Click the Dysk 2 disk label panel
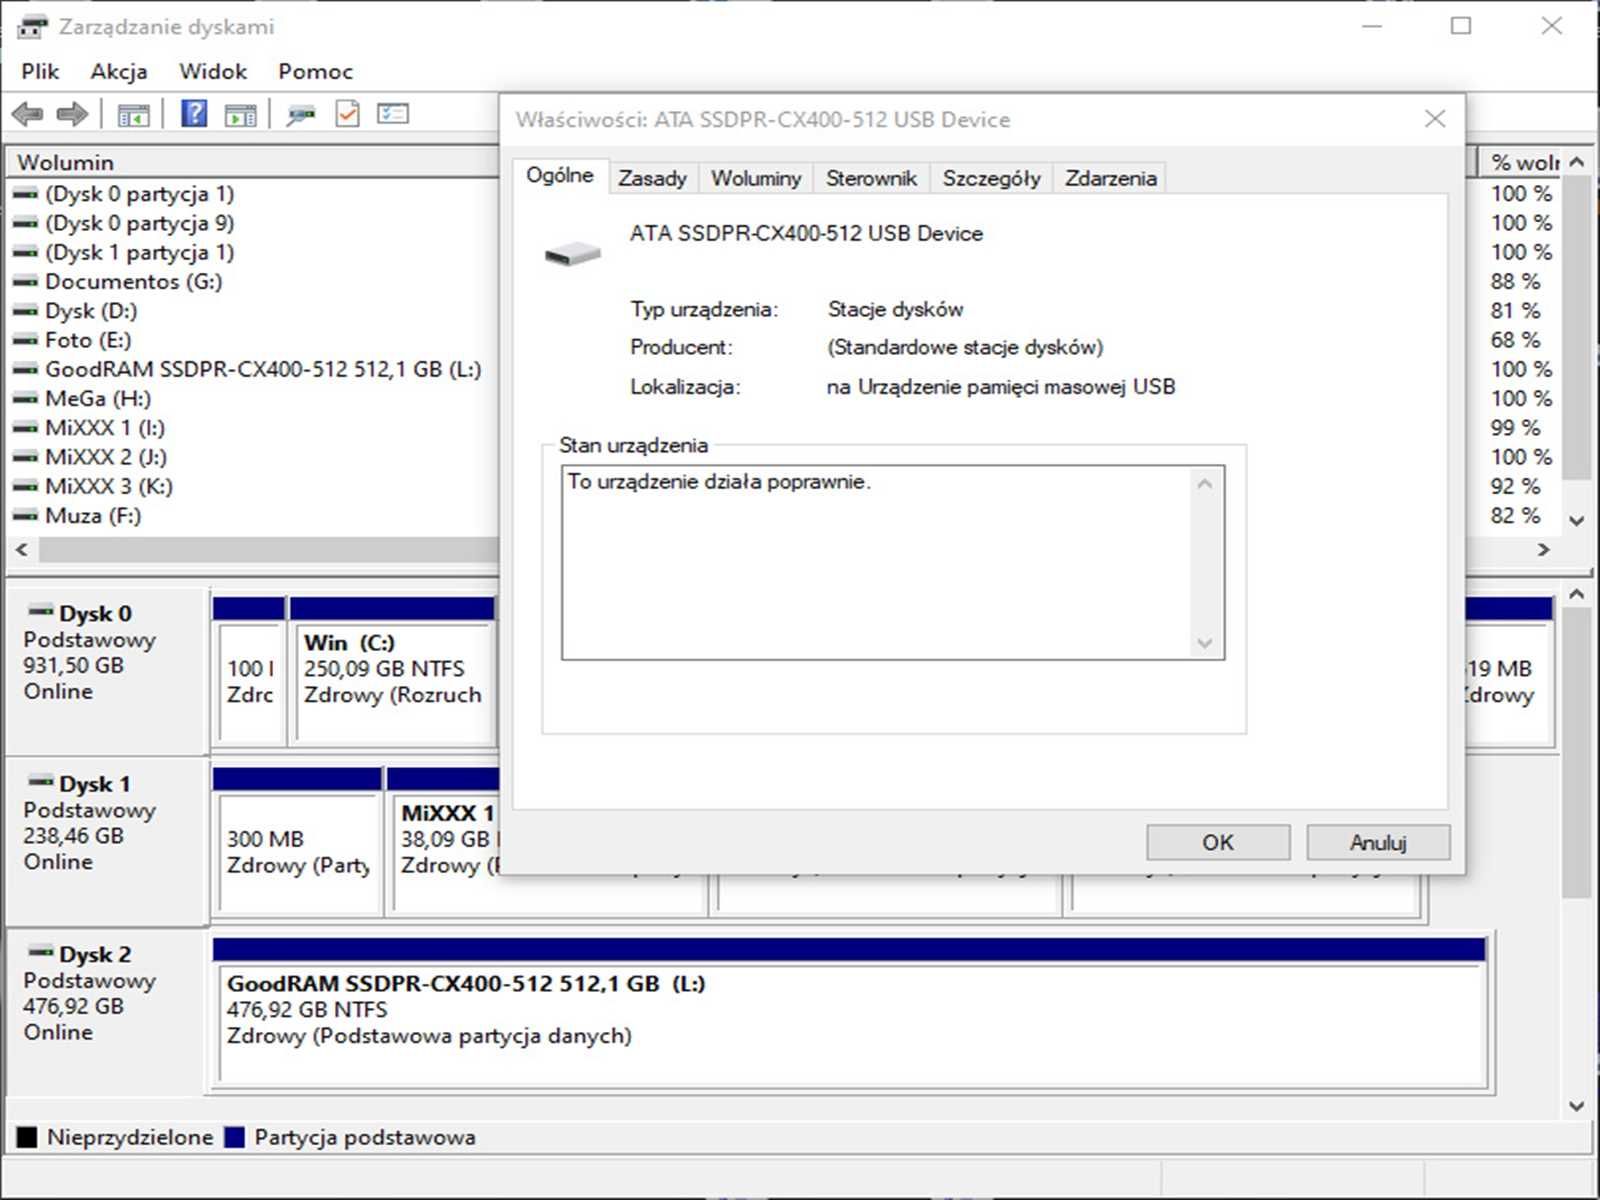 click(x=107, y=1012)
